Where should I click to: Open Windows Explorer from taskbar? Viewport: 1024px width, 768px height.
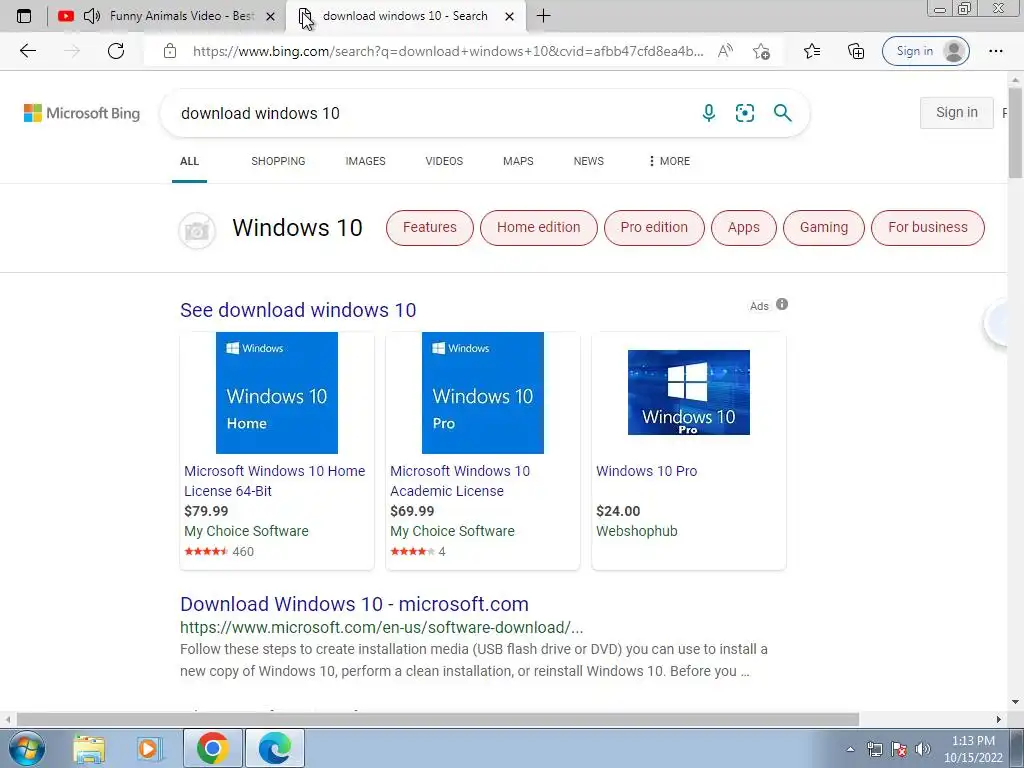click(x=89, y=748)
